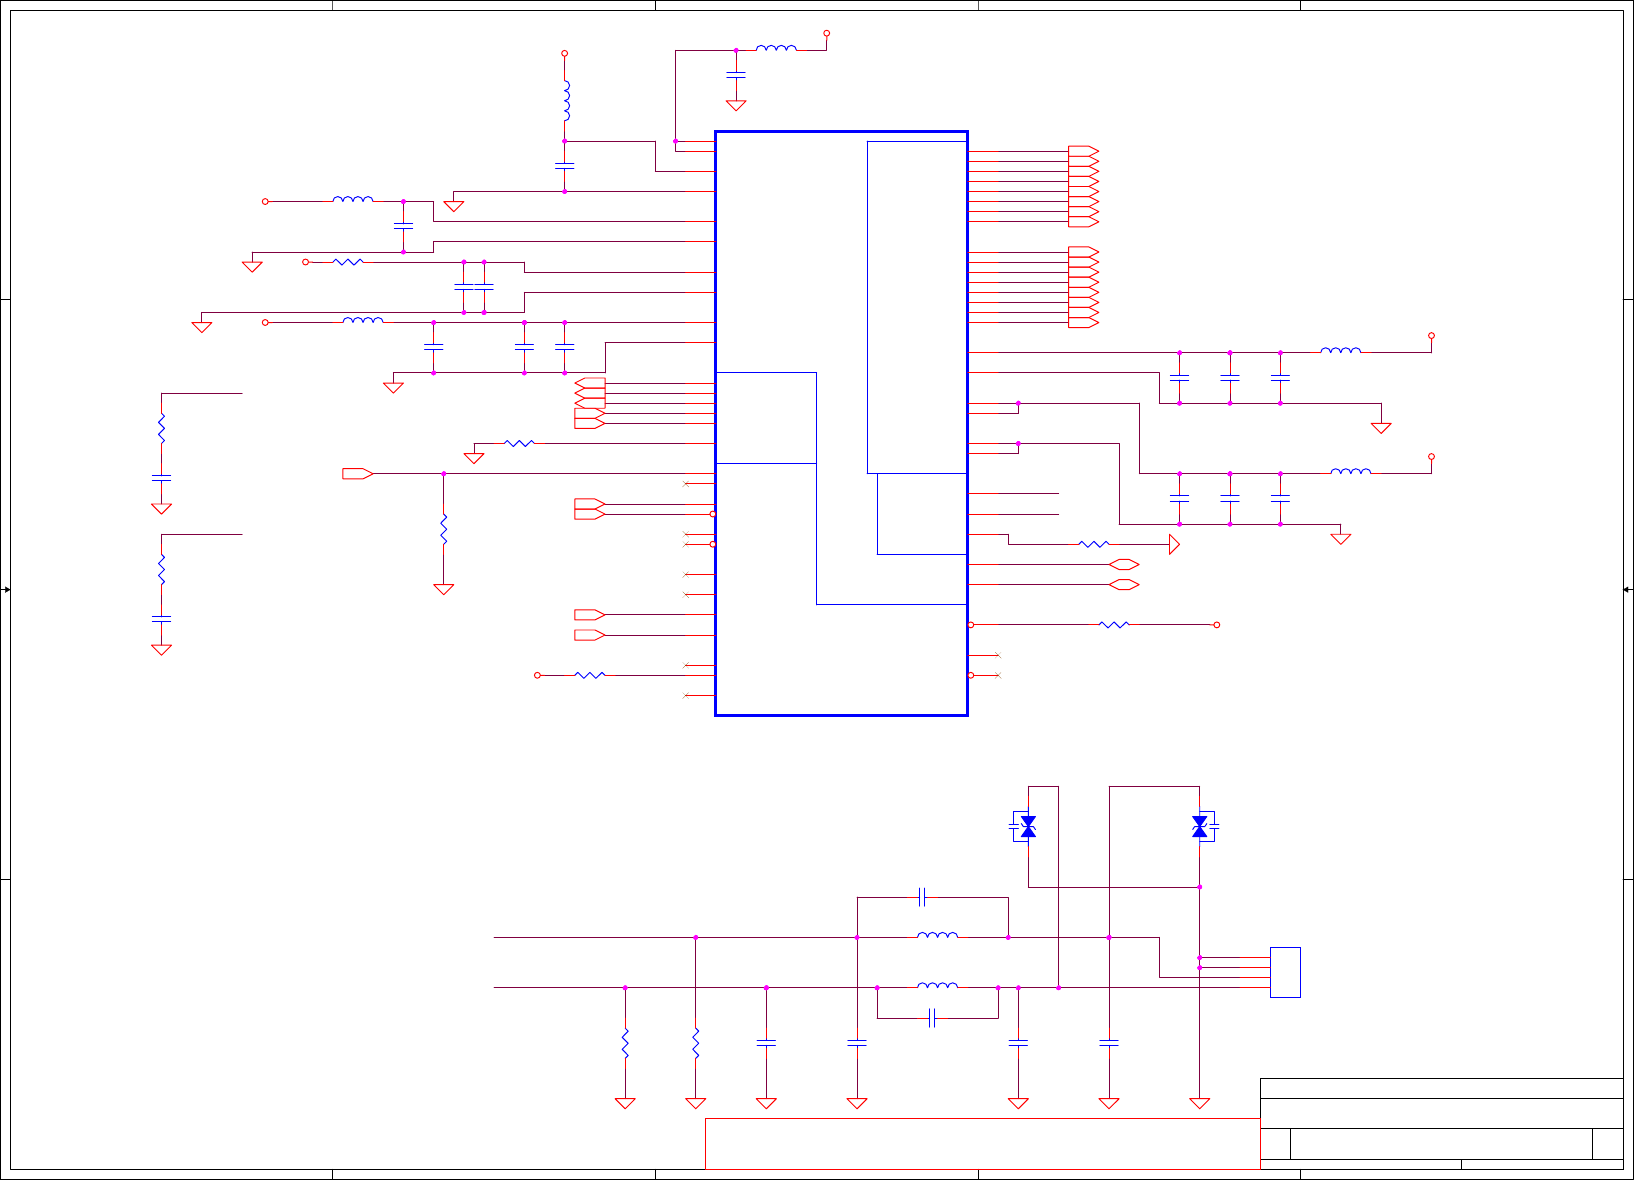The width and height of the screenshot is (1634, 1180).
Task: Select the lower hexagonal bidirectional port right of IC
Action: click(x=1124, y=584)
